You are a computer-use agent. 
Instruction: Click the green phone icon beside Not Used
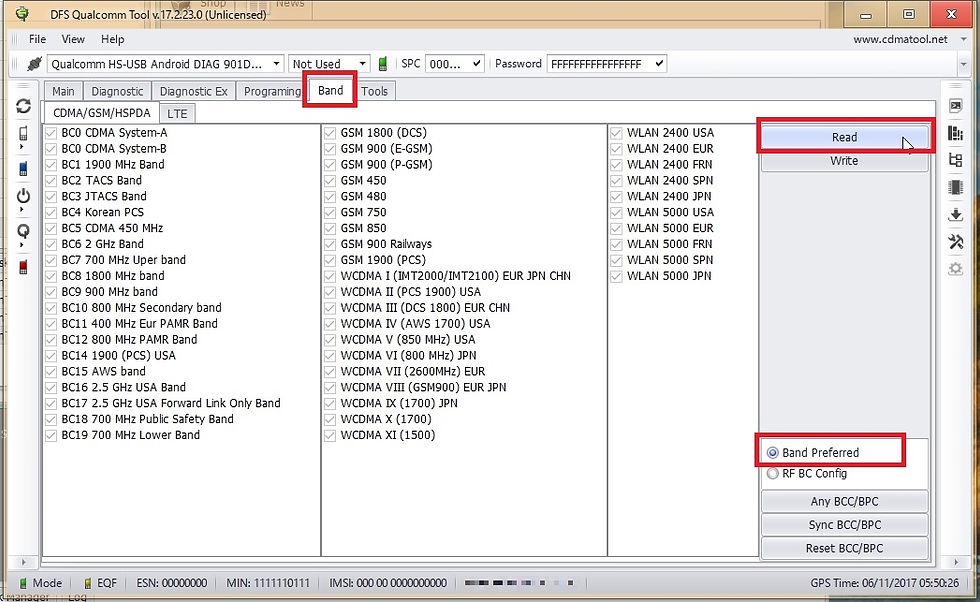click(x=383, y=64)
